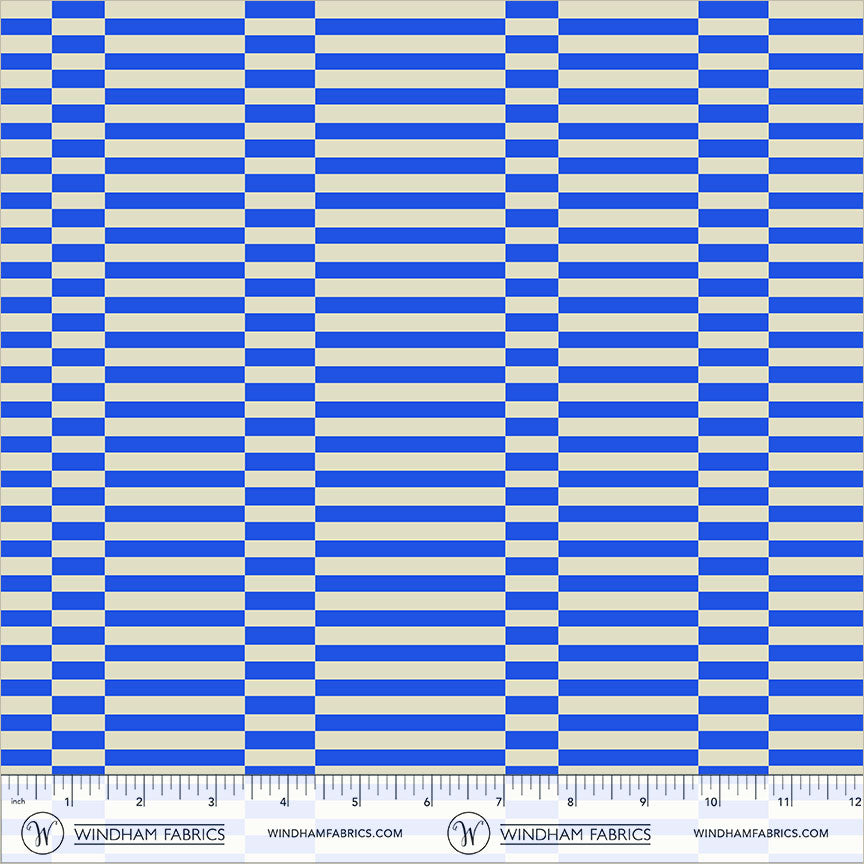
Task: Select the 10 inch ruler number
Action: 711,802
